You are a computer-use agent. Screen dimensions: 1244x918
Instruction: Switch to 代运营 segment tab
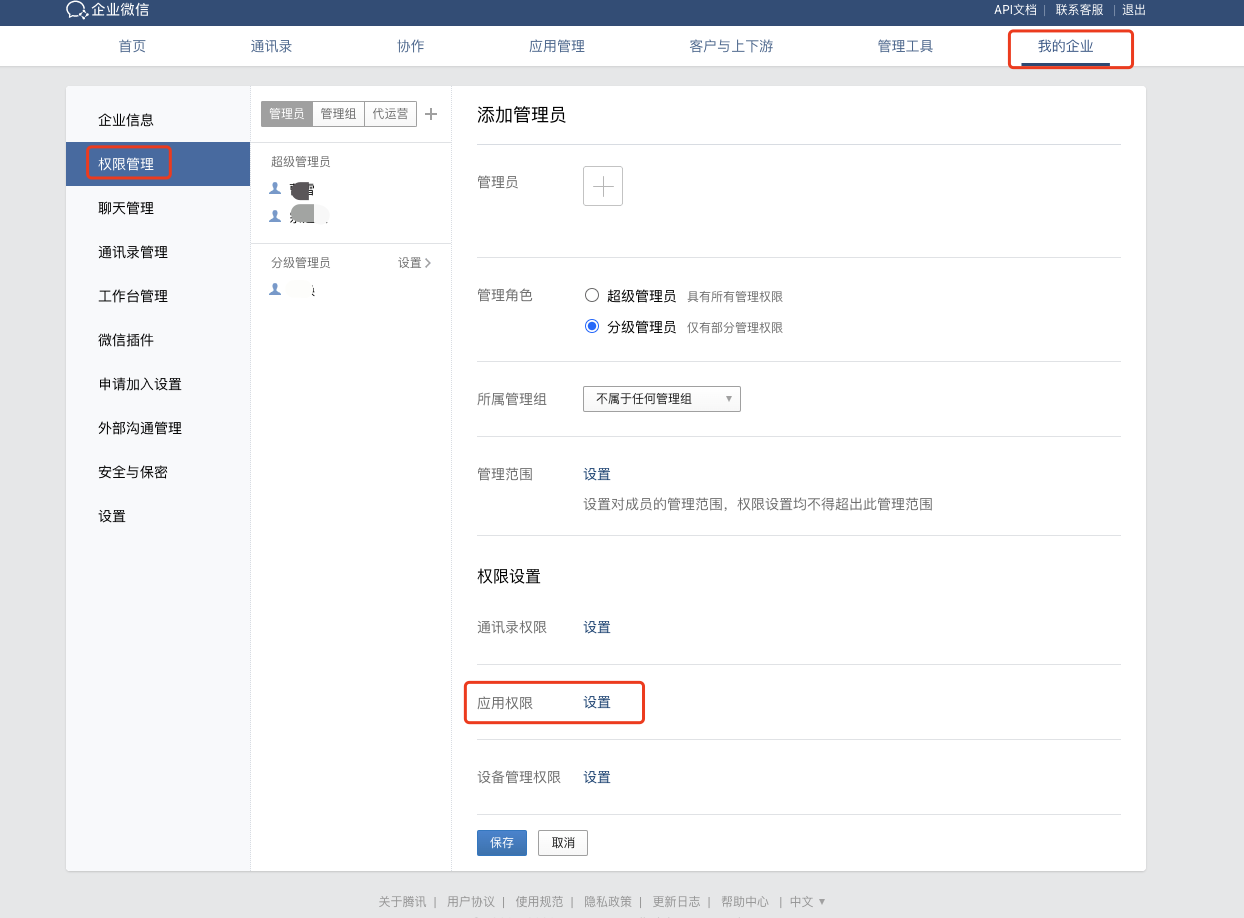[x=390, y=114]
